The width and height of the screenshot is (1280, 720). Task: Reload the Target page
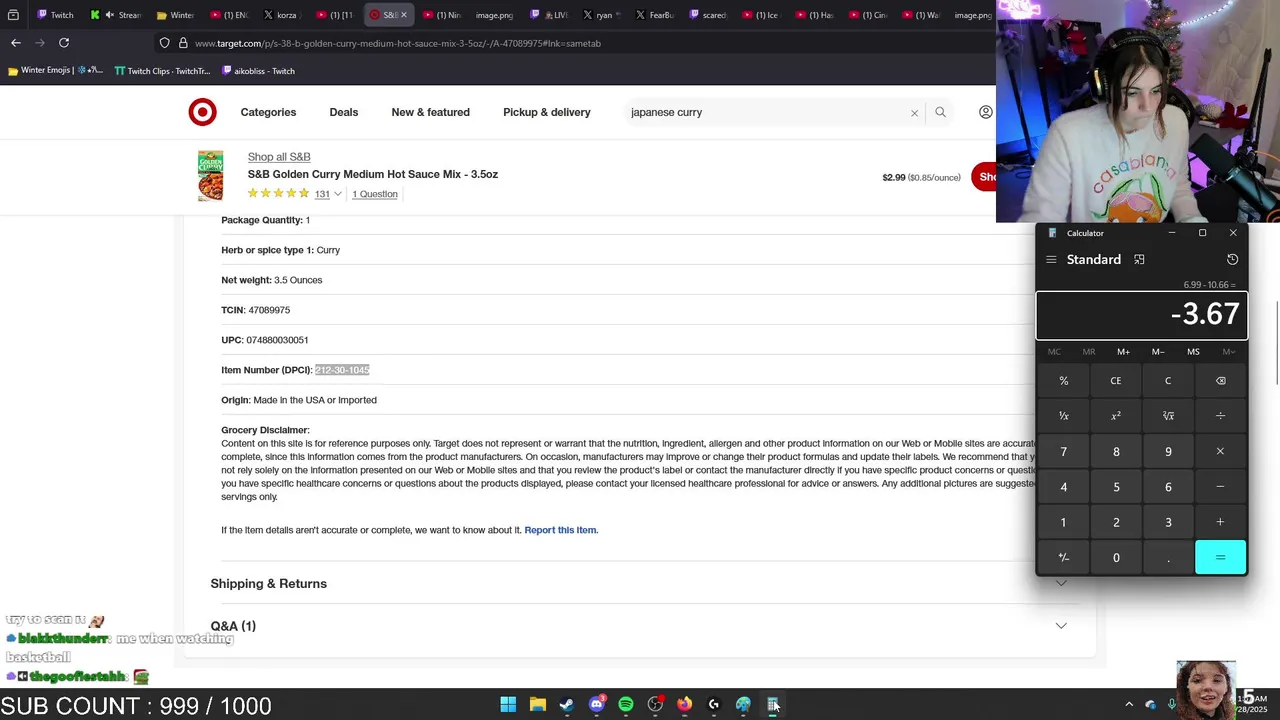pyautogui.click(x=64, y=43)
